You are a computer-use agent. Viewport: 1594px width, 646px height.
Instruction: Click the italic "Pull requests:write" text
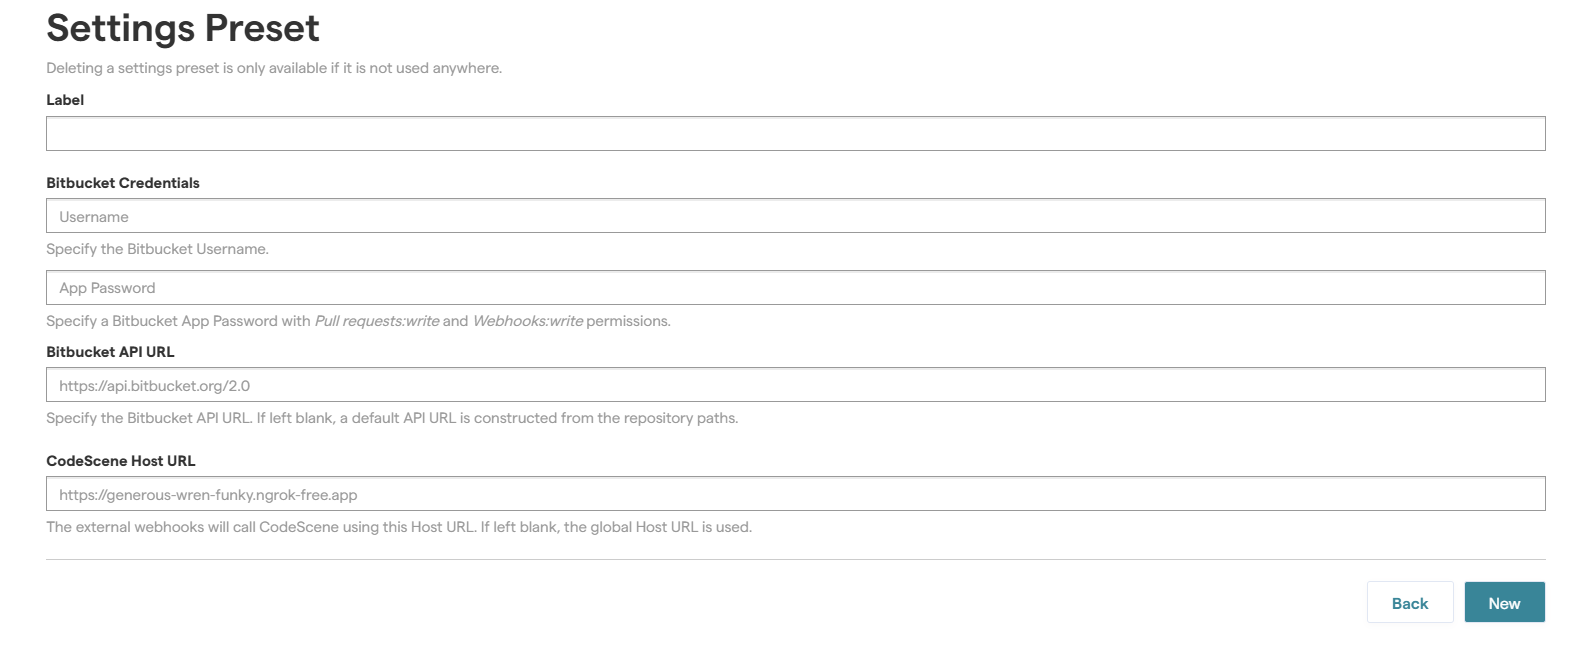click(377, 321)
